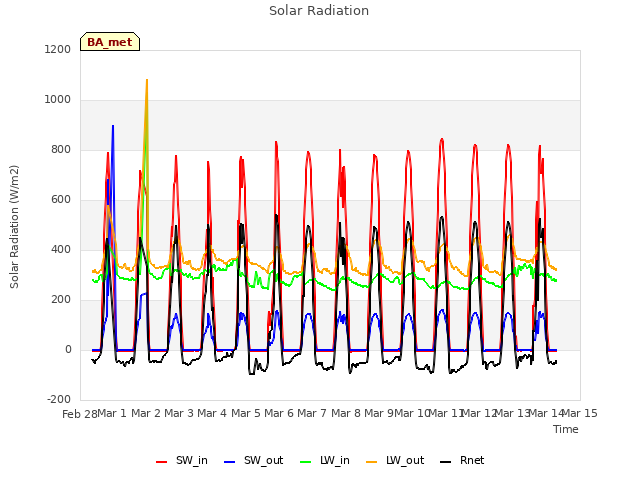This screenshot has width=640, height=480.
Task: Click the 400 y-axis tick label
Action: pos(61,249)
